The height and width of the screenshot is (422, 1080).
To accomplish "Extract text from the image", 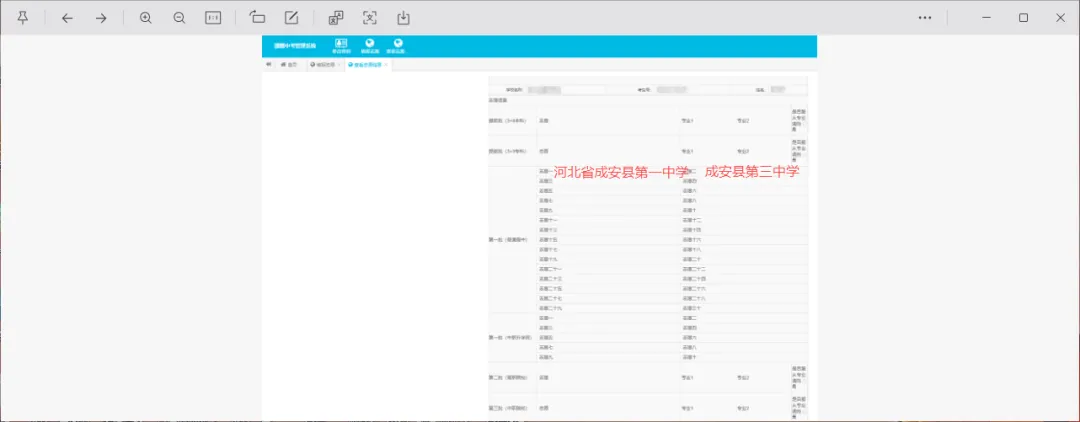I will (x=370, y=18).
